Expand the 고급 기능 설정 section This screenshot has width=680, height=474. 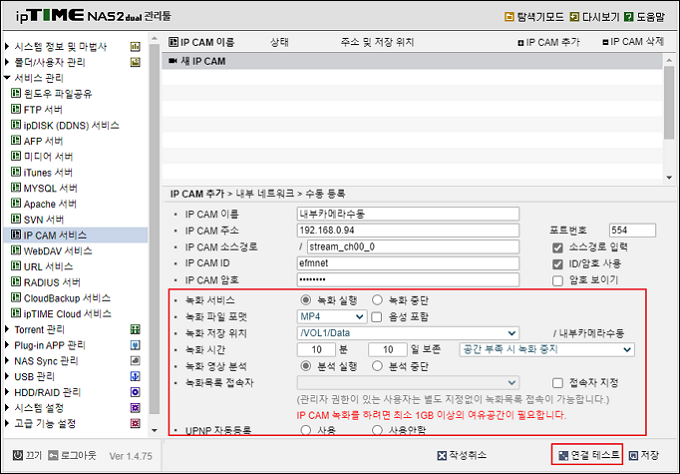7,423
